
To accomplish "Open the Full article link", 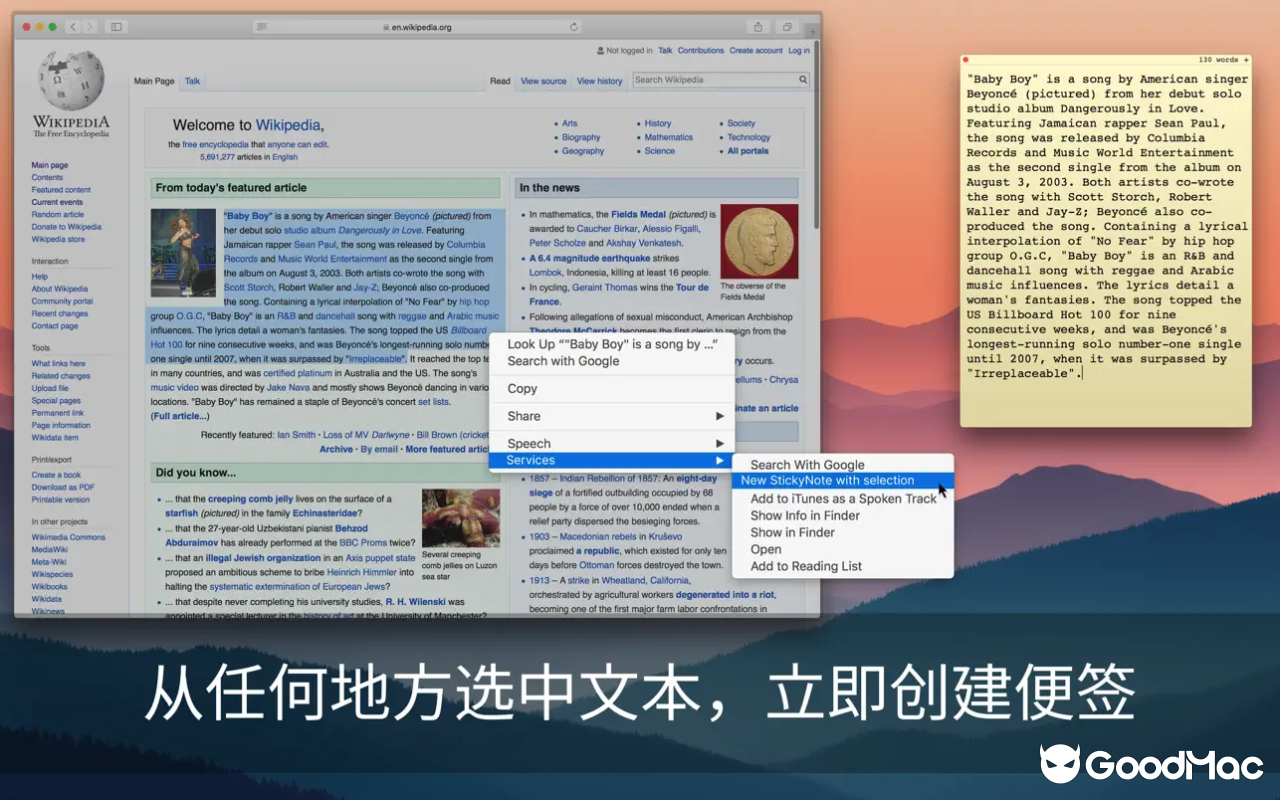I will 180,416.
